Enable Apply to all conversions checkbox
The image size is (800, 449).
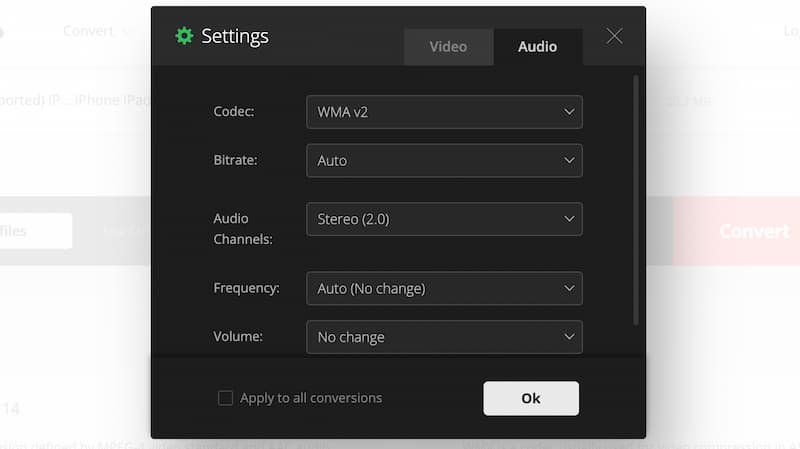(225, 398)
